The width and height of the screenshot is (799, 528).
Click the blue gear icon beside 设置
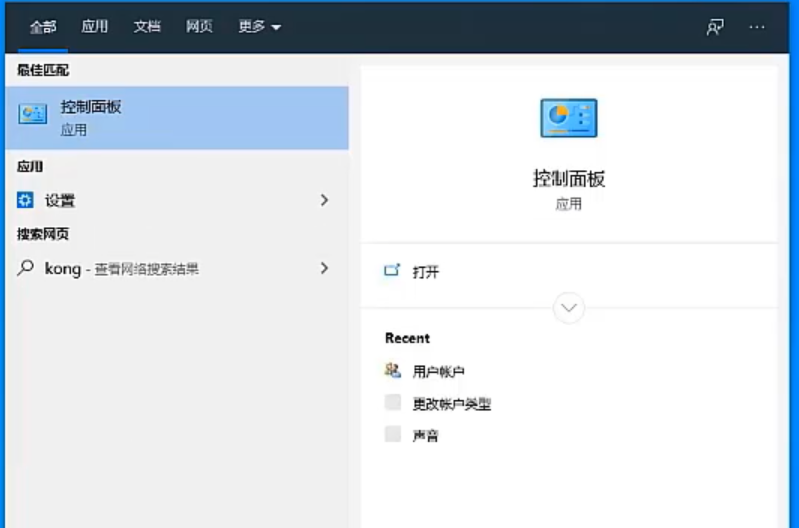pos(25,200)
